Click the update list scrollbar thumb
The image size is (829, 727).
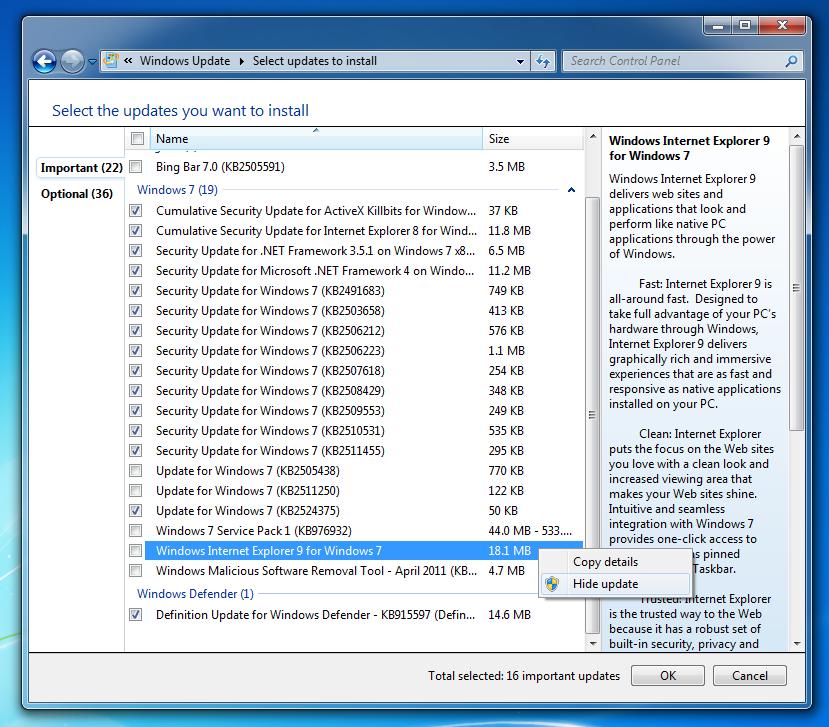pos(593,415)
